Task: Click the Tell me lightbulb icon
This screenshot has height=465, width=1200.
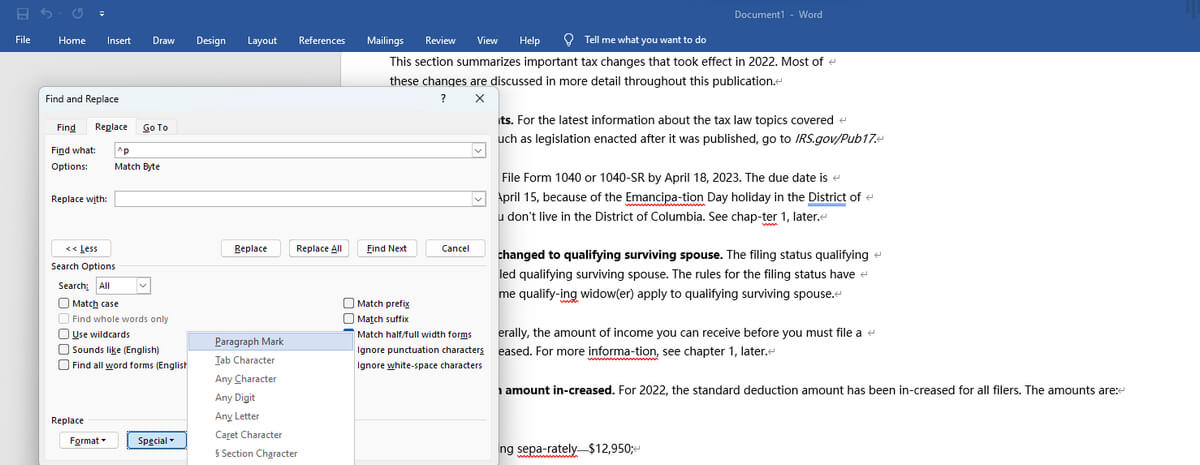Action: pos(569,40)
